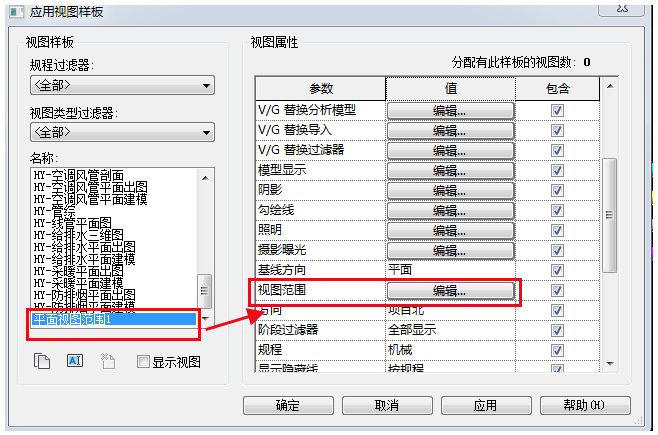Click the 应用 button
The height and width of the screenshot is (435, 658).
coord(486,405)
